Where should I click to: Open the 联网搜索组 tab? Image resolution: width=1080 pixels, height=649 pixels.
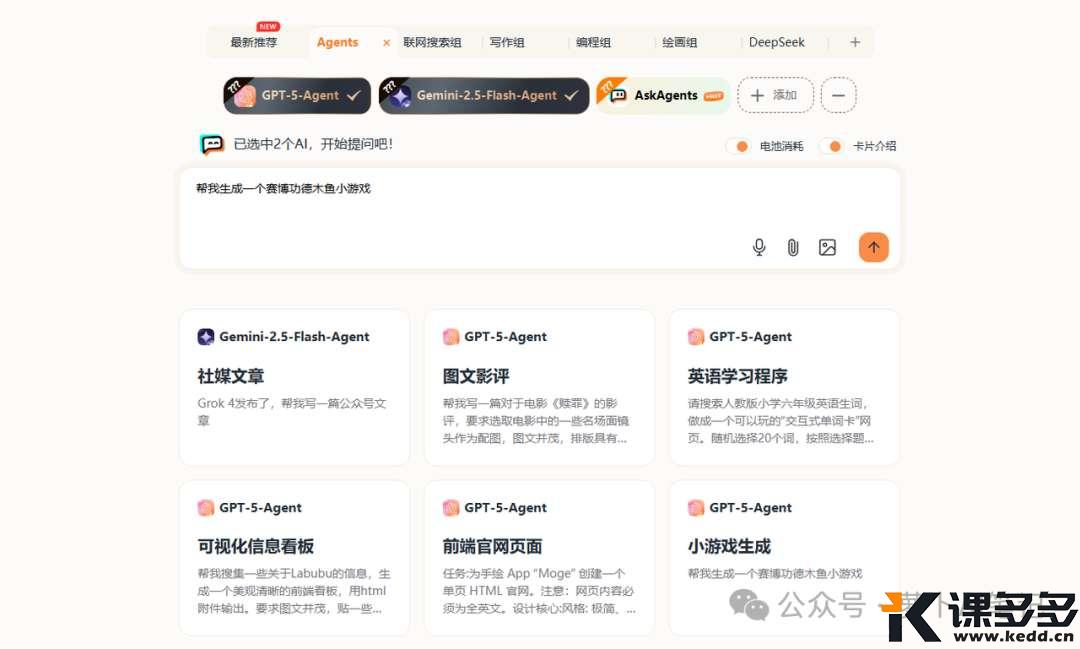(x=433, y=42)
